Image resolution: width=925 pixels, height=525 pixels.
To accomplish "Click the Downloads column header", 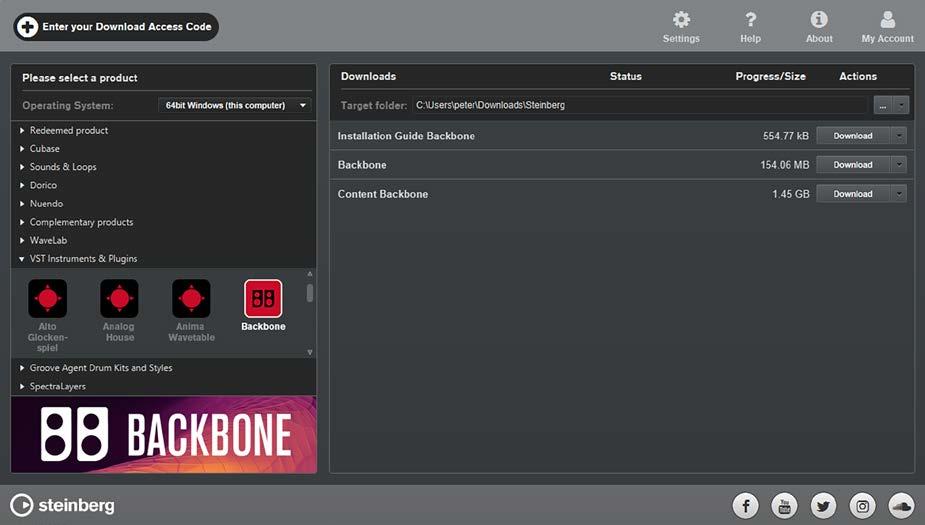I will point(368,76).
